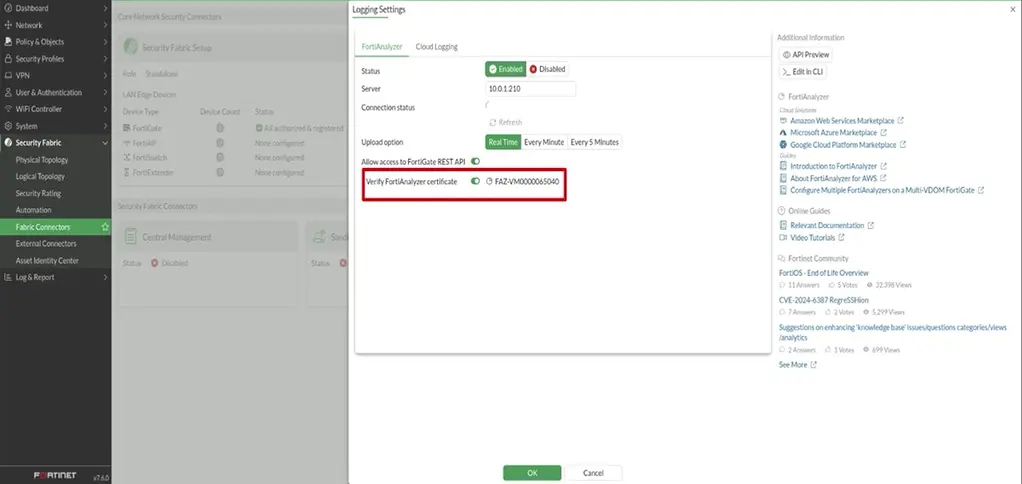Open Asset Identity Center page

tap(47, 261)
